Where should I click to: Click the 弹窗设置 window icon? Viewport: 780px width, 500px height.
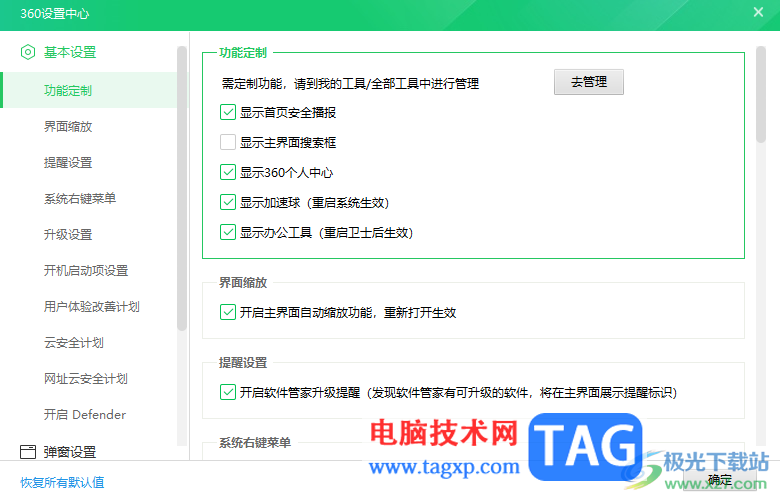[28, 452]
